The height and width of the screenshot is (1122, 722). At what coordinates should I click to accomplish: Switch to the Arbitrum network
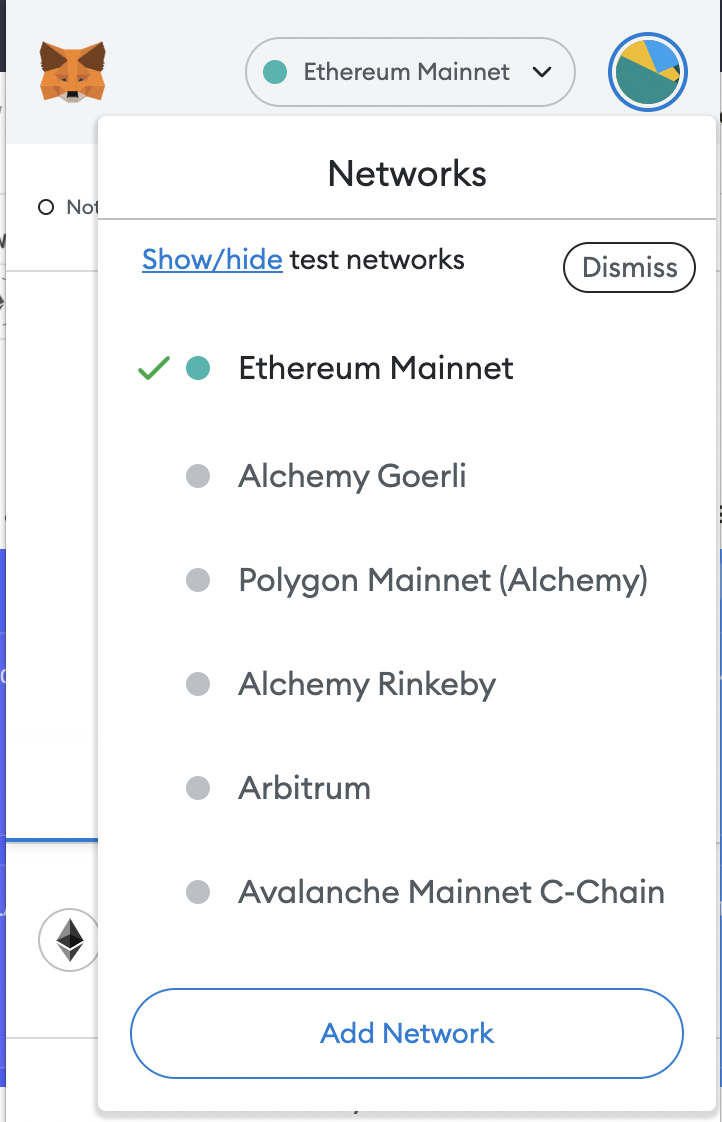coord(304,788)
